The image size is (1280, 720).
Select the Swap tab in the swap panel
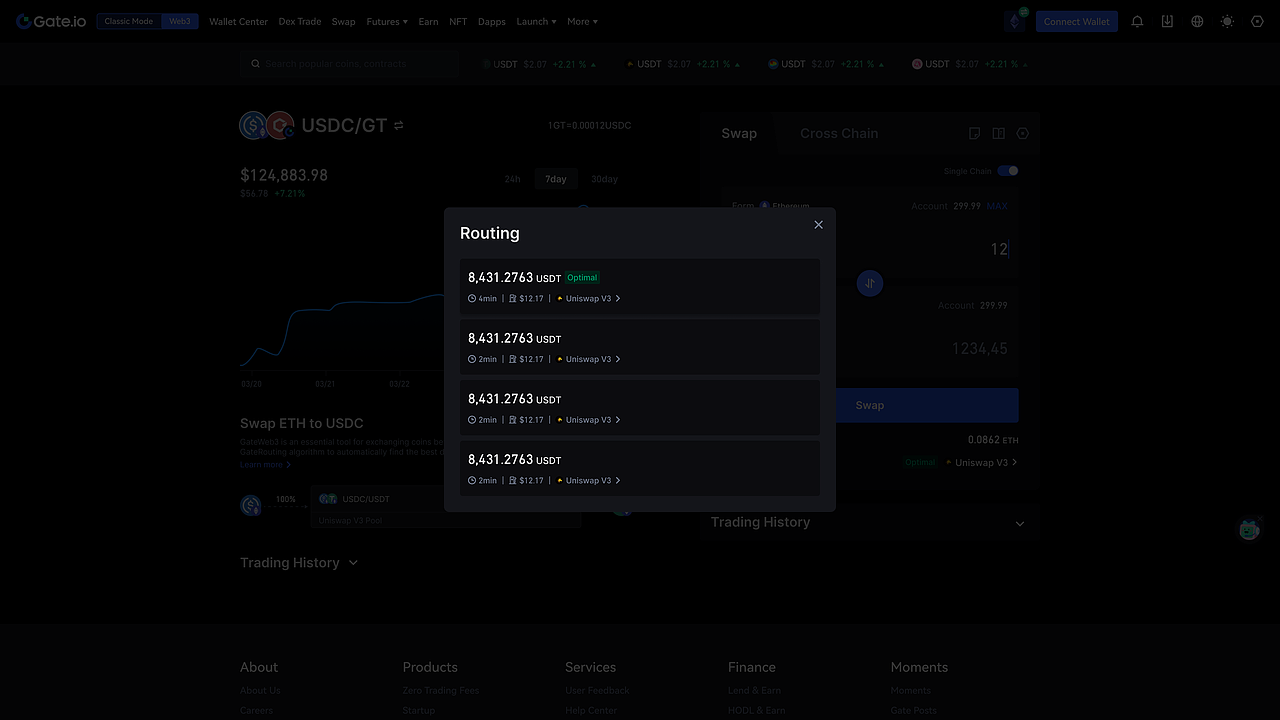pos(739,133)
